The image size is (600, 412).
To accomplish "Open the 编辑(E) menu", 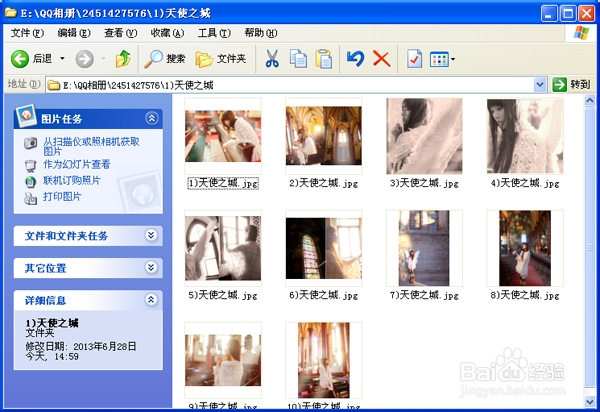I will click(x=74, y=33).
